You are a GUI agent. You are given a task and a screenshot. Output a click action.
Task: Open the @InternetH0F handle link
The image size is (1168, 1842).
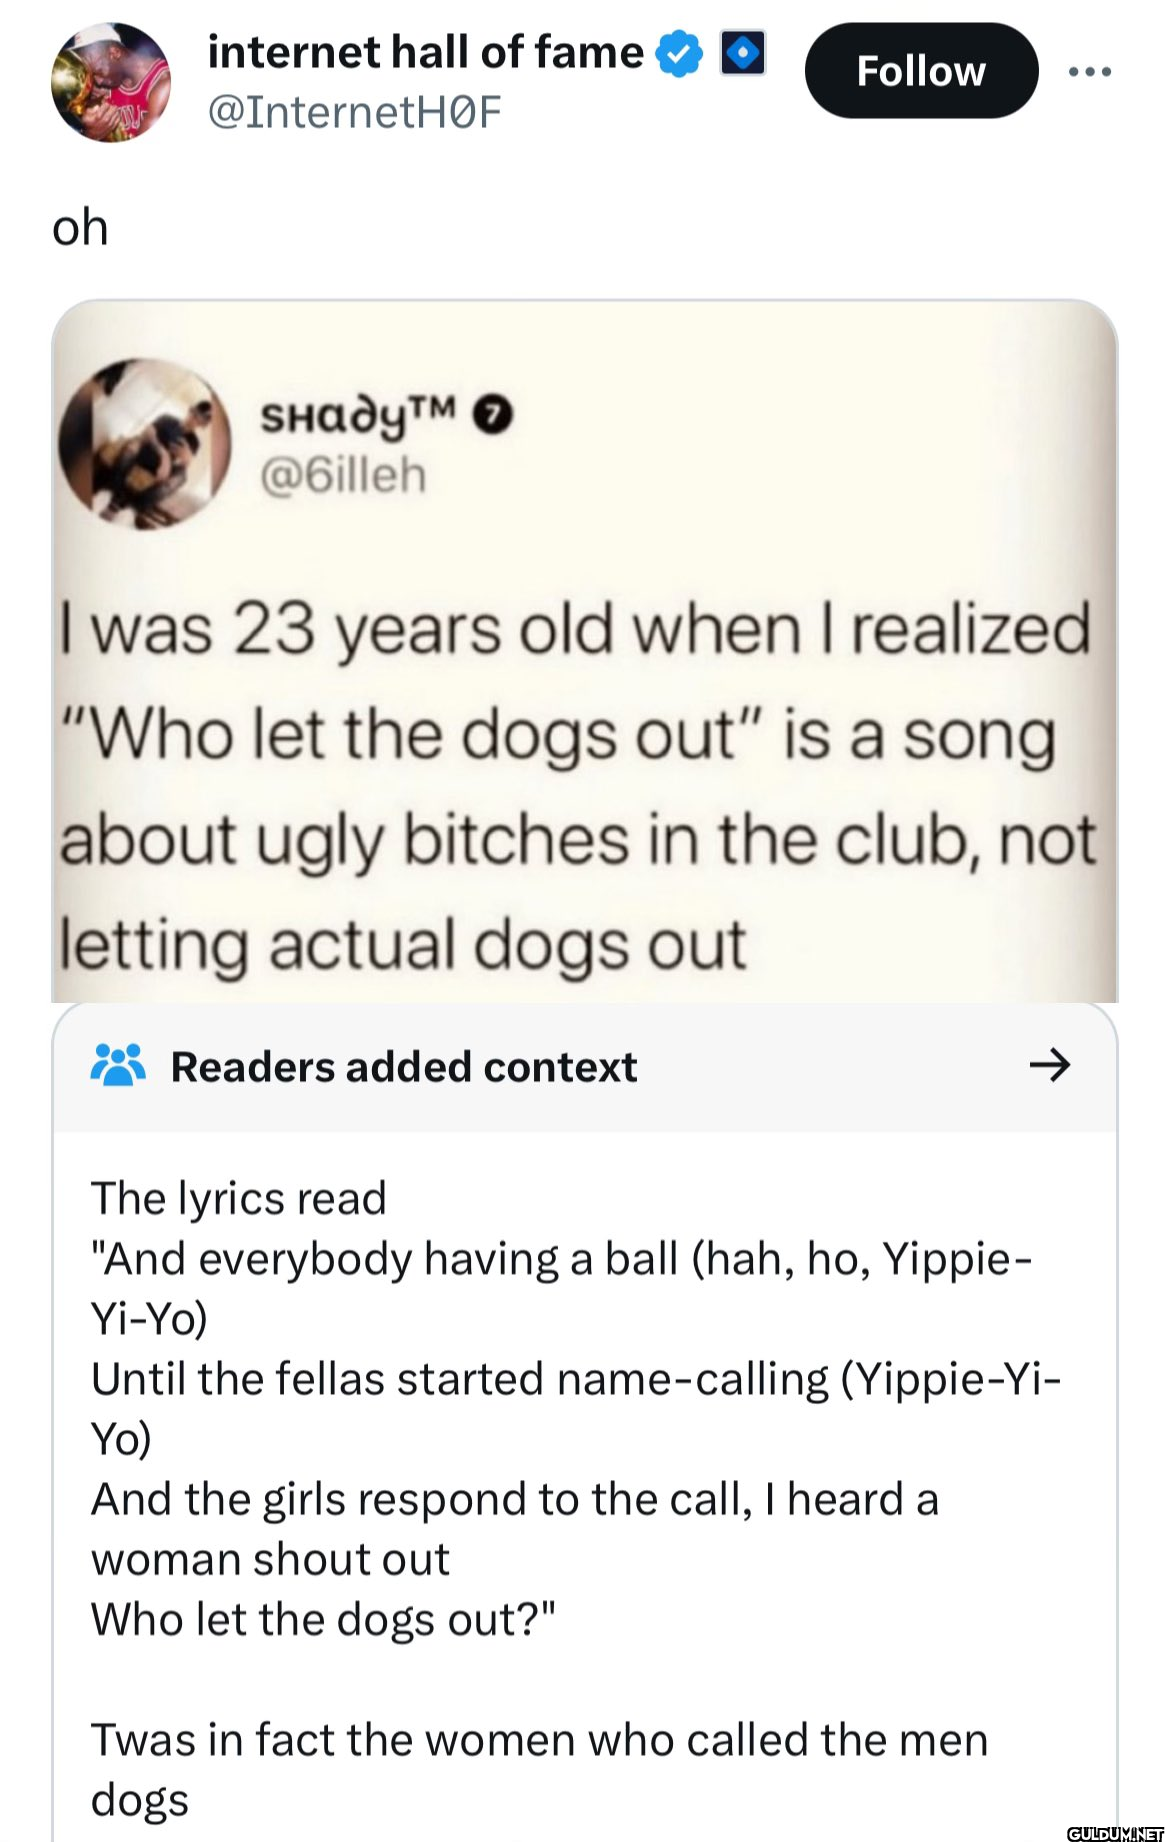coord(354,112)
